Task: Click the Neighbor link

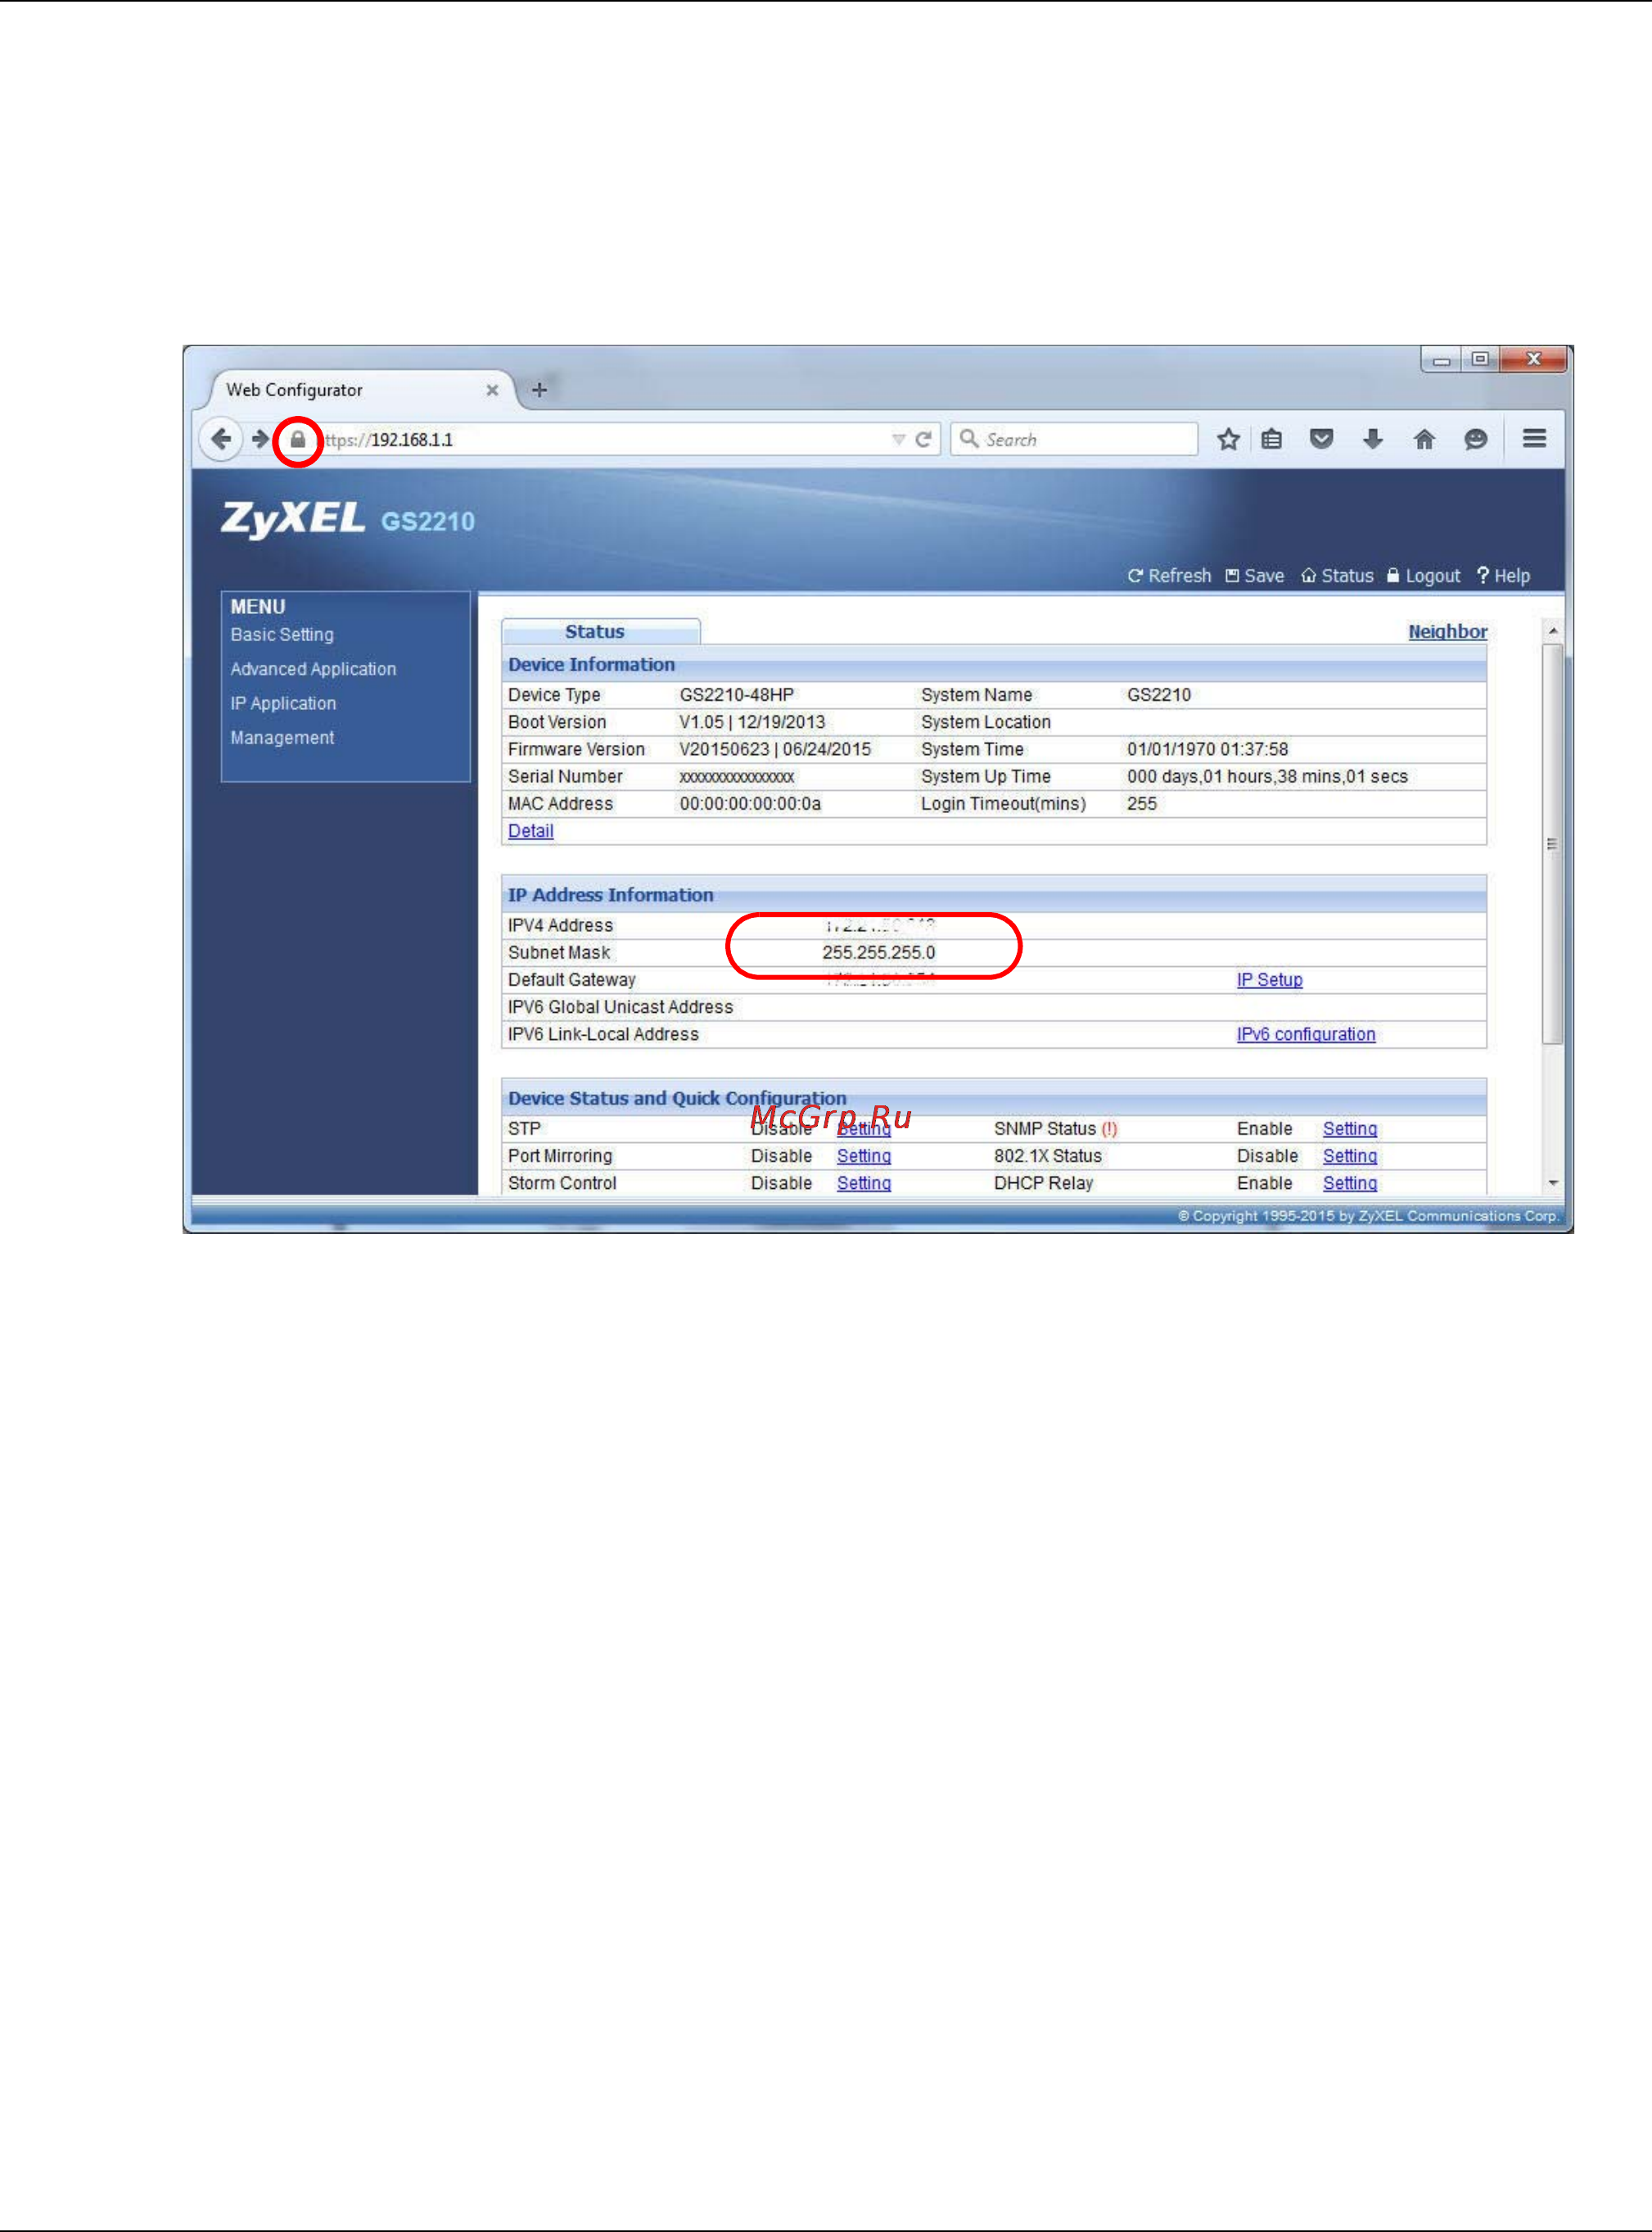Action: coord(1447,631)
